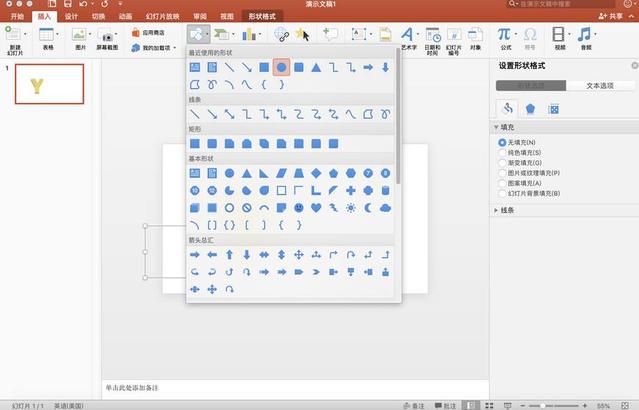Image resolution: width=639 pixels, height=410 pixels.
Task: Toggle 备注 notes in status bar
Action: tap(414, 406)
